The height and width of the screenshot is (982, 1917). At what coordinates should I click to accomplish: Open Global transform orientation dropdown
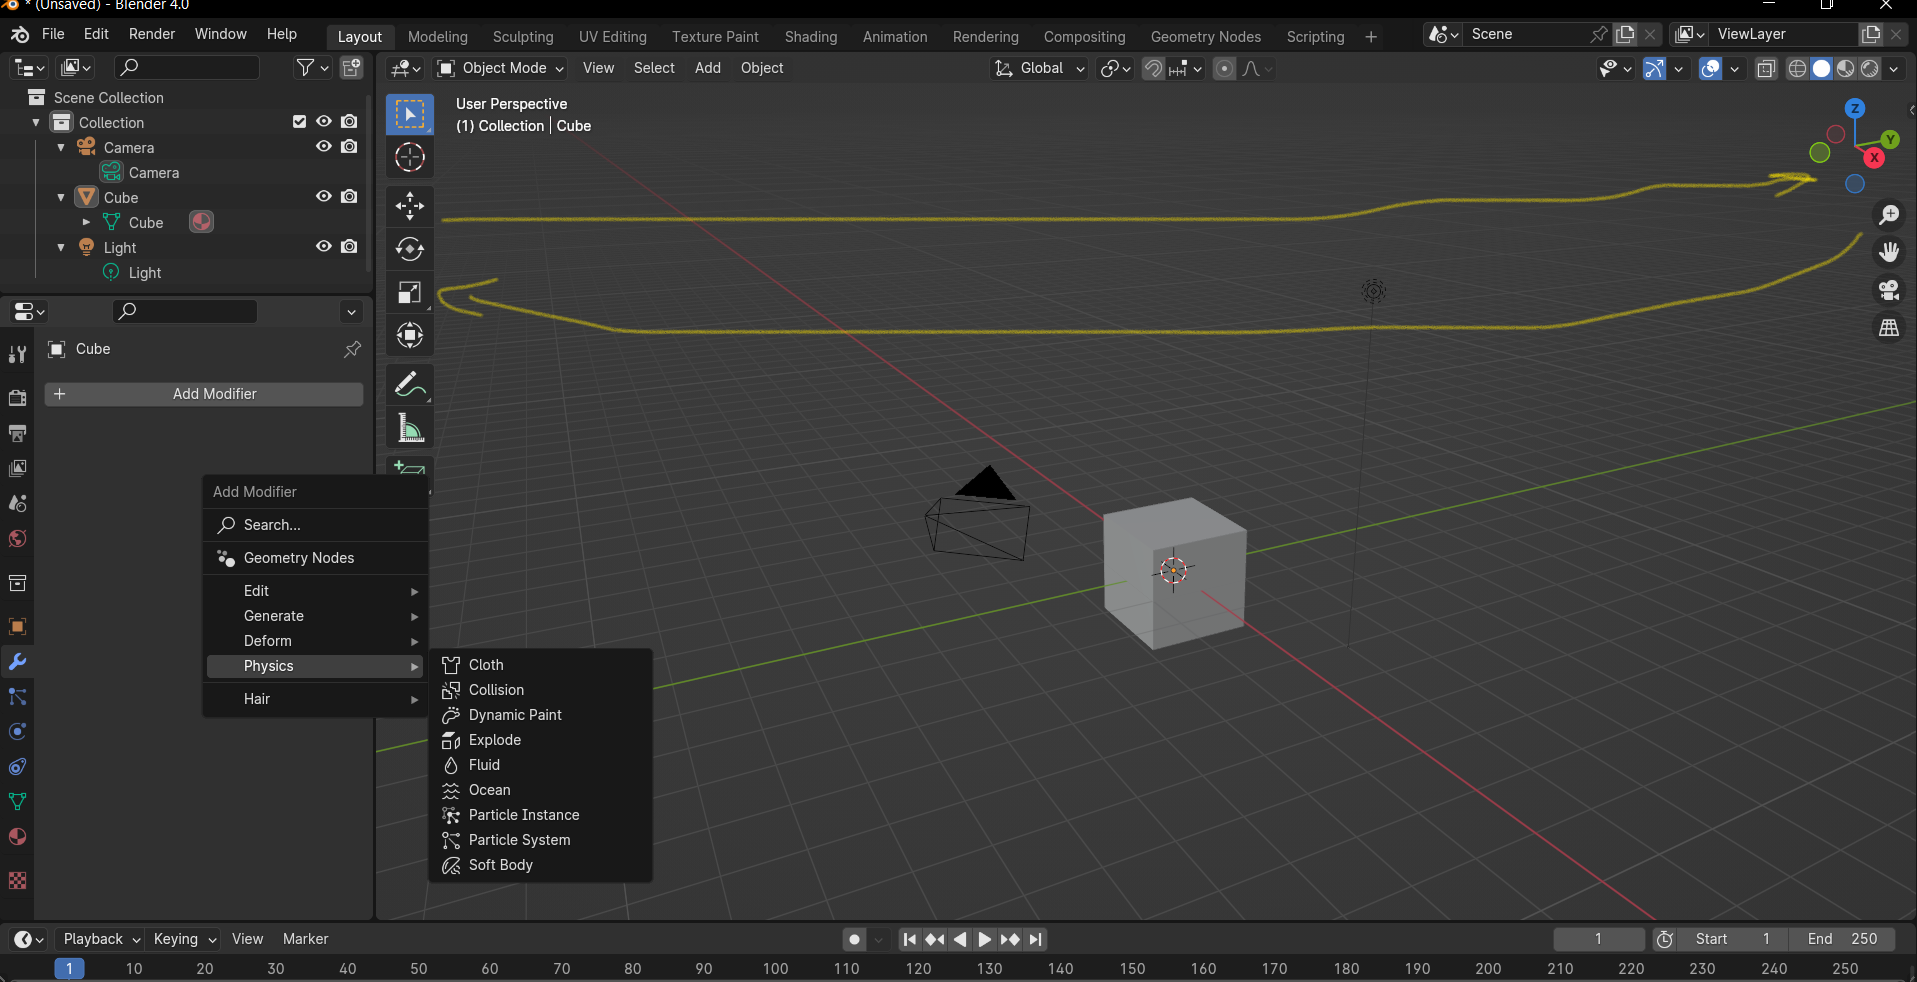(1038, 68)
